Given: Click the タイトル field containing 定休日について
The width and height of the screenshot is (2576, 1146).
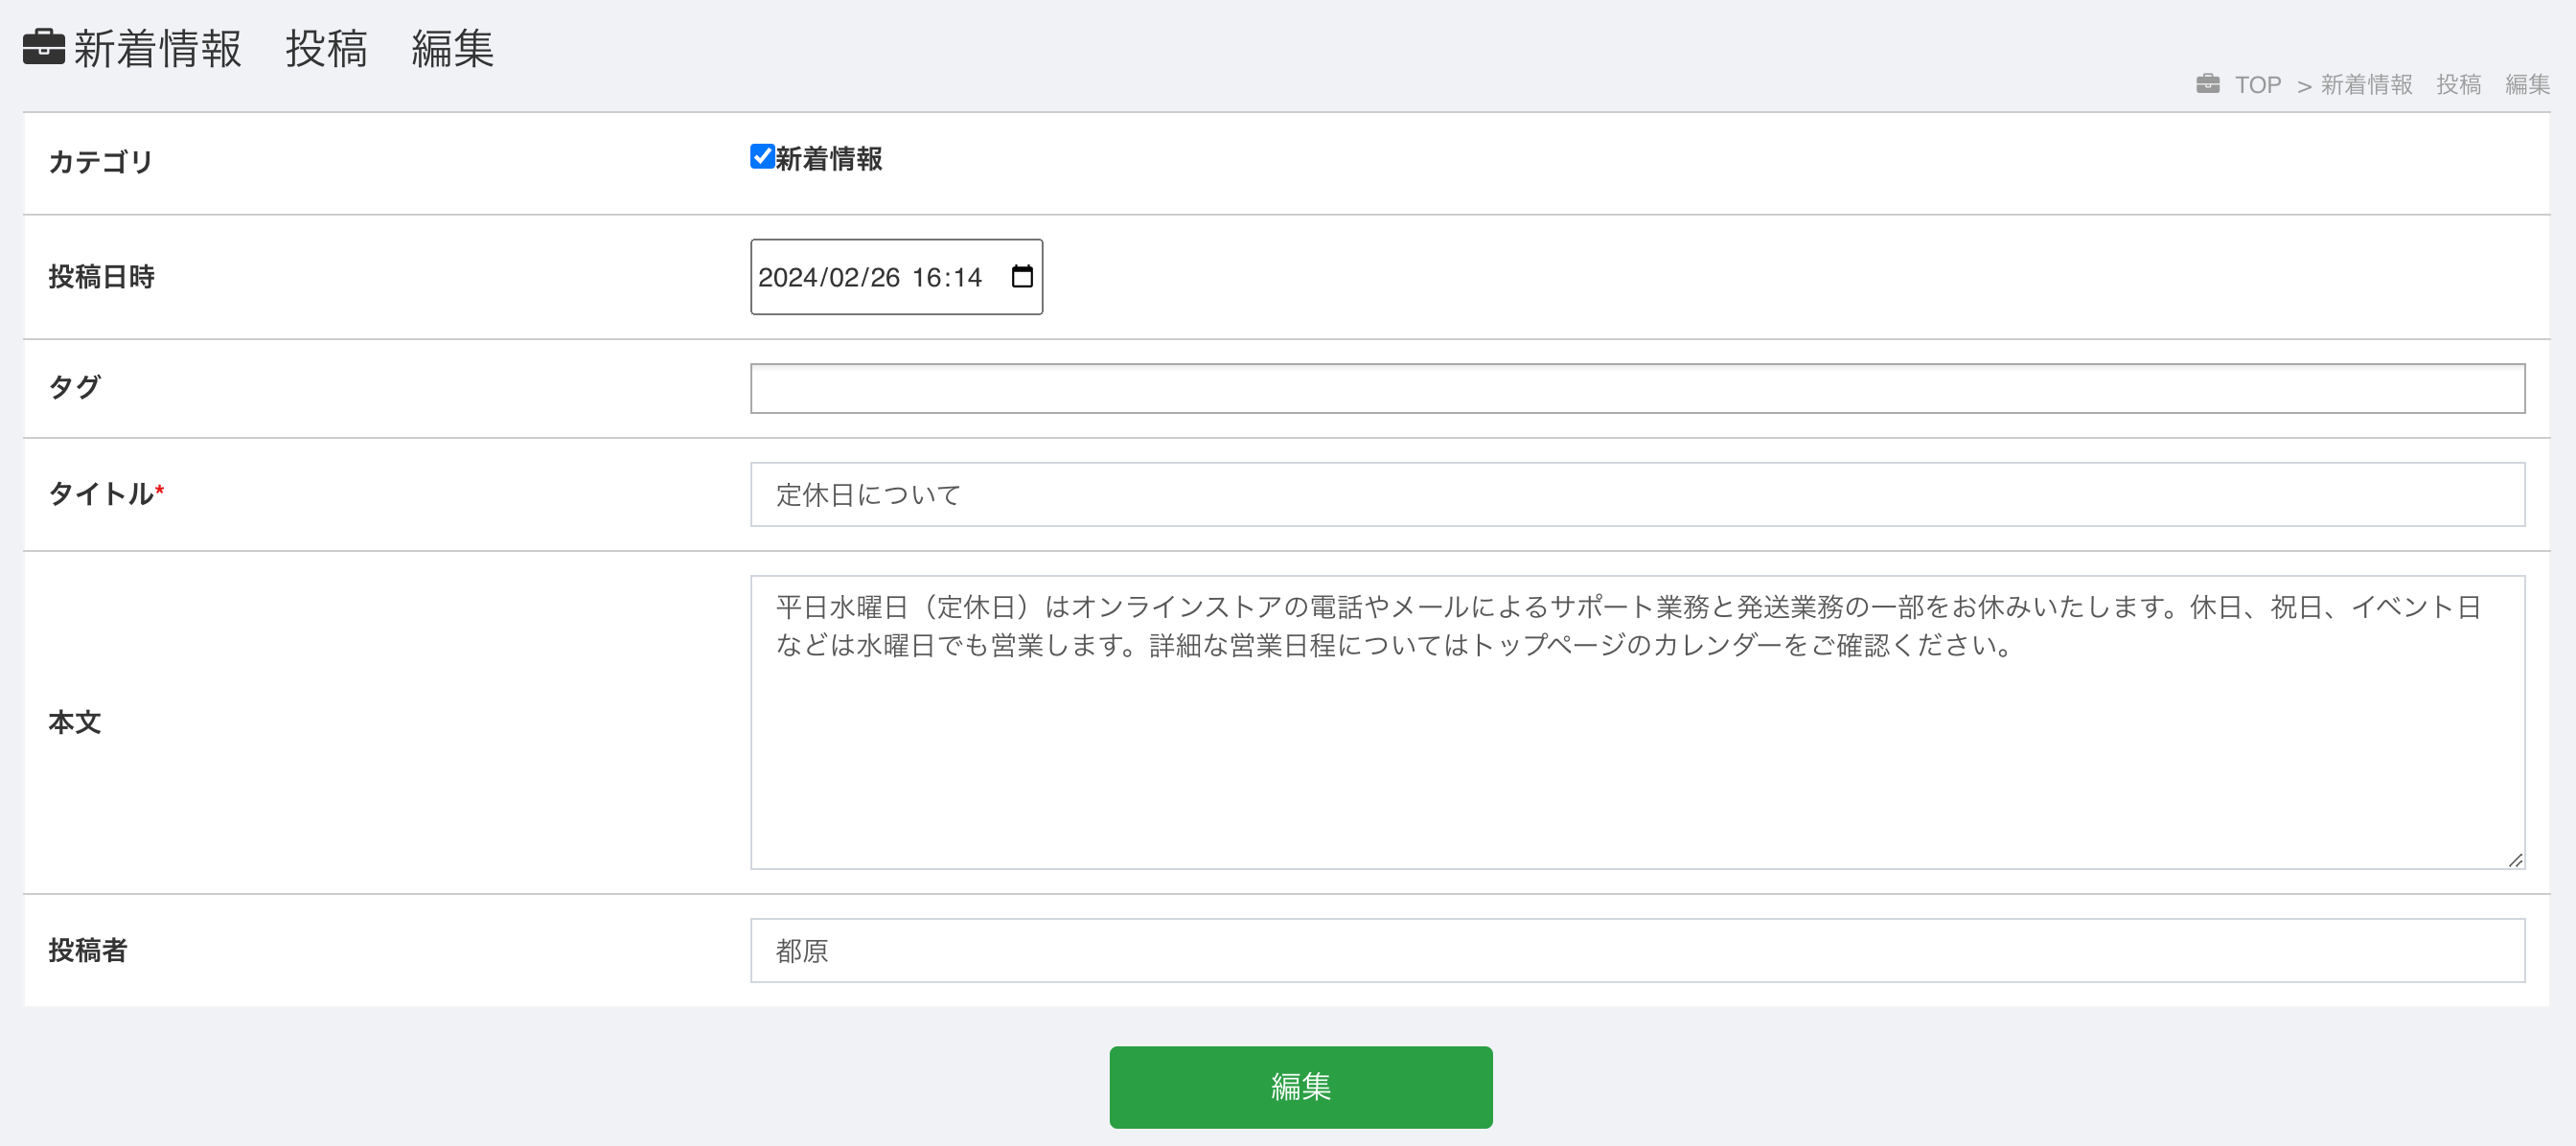Looking at the screenshot, I should [x=1637, y=494].
